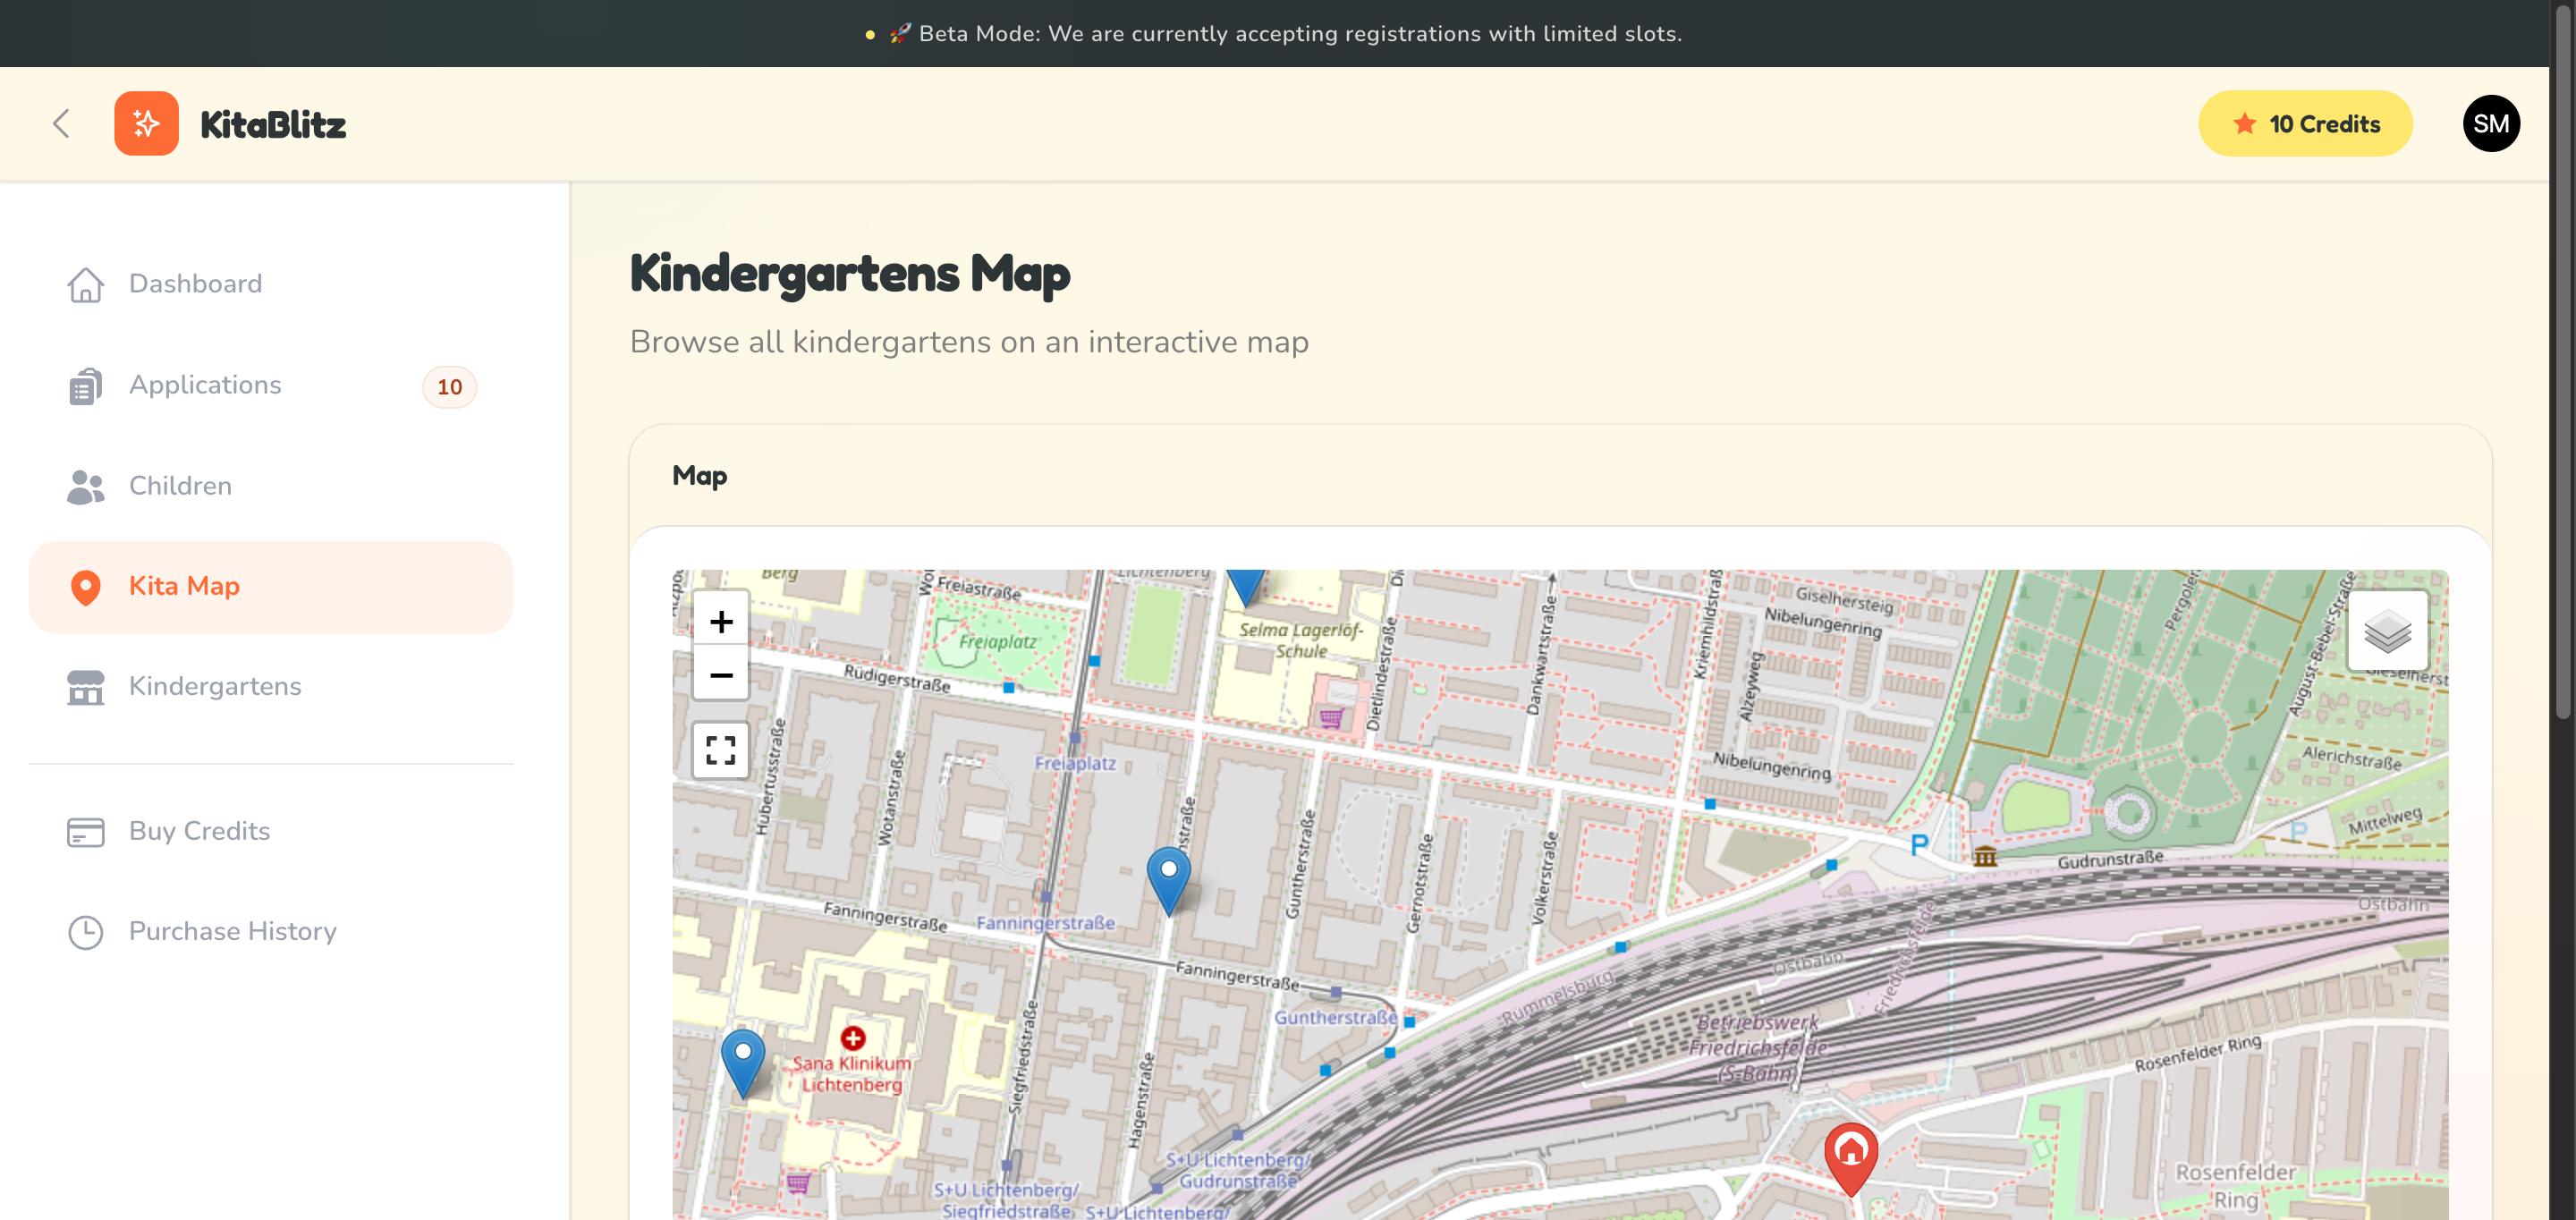The image size is (2576, 1220).
Task: Open the map layers control
Action: pyautogui.click(x=2387, y=631)
